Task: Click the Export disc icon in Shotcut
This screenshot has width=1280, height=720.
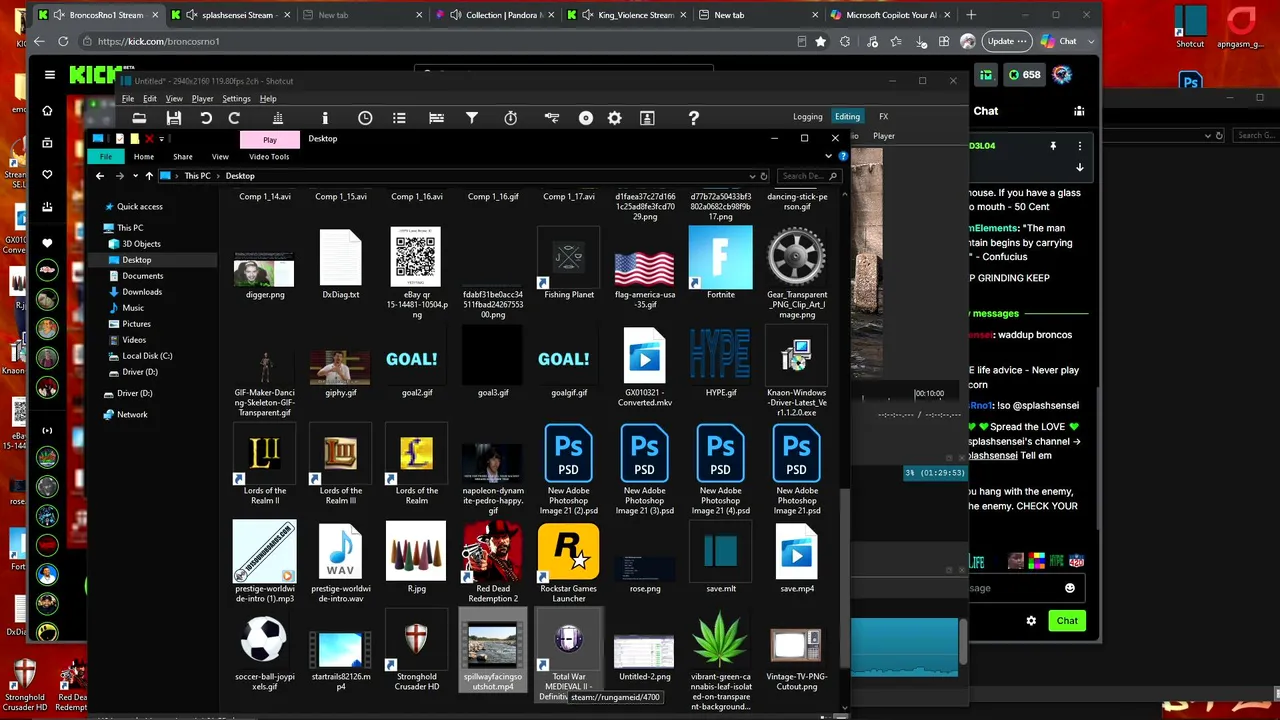Action: point(586,118)
